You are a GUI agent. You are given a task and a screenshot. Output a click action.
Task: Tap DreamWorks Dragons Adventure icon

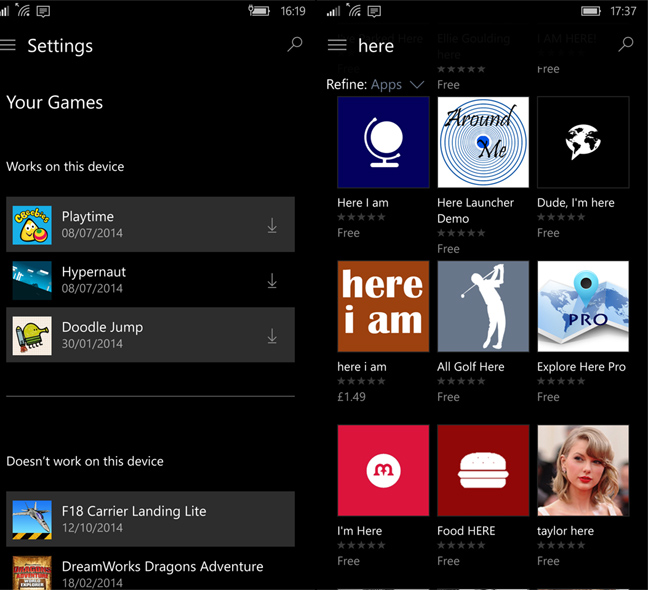(32, 573)
